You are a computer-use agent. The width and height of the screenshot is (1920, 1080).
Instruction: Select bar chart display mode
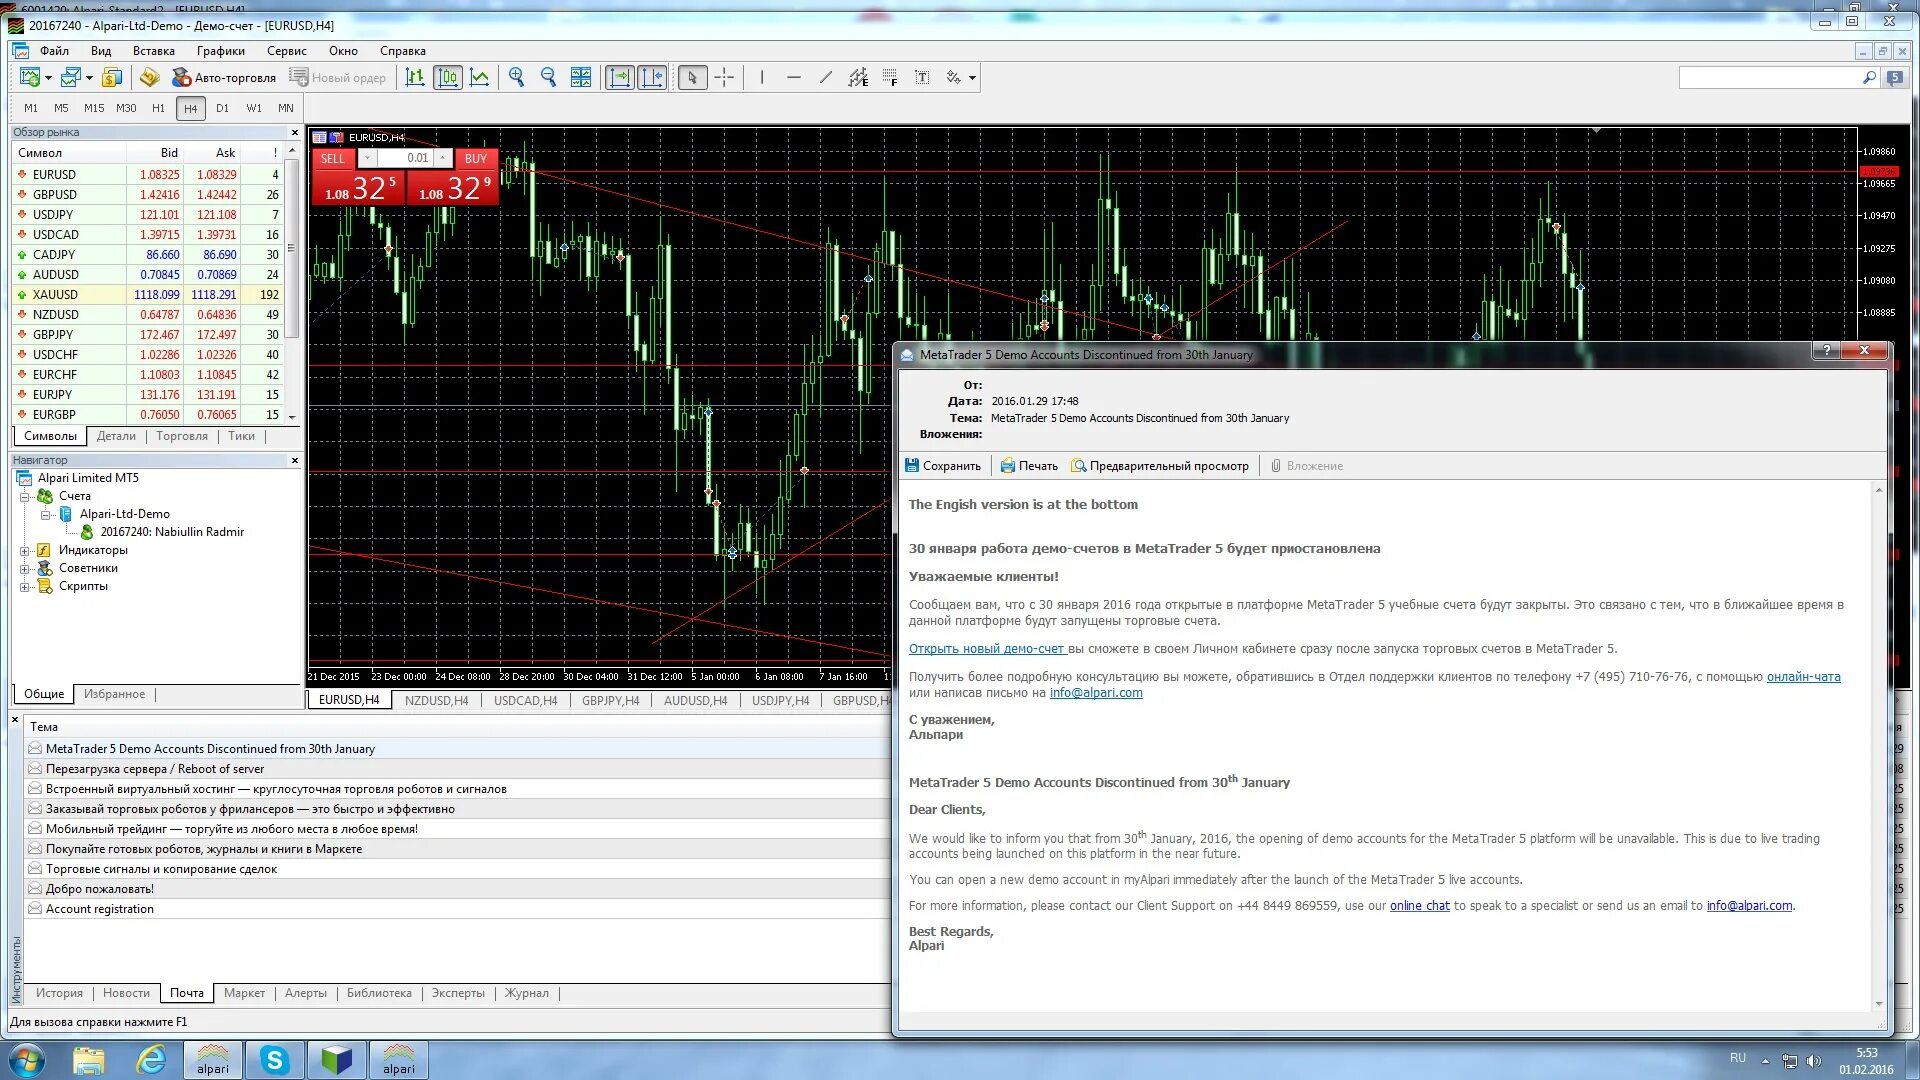point(415,77)
